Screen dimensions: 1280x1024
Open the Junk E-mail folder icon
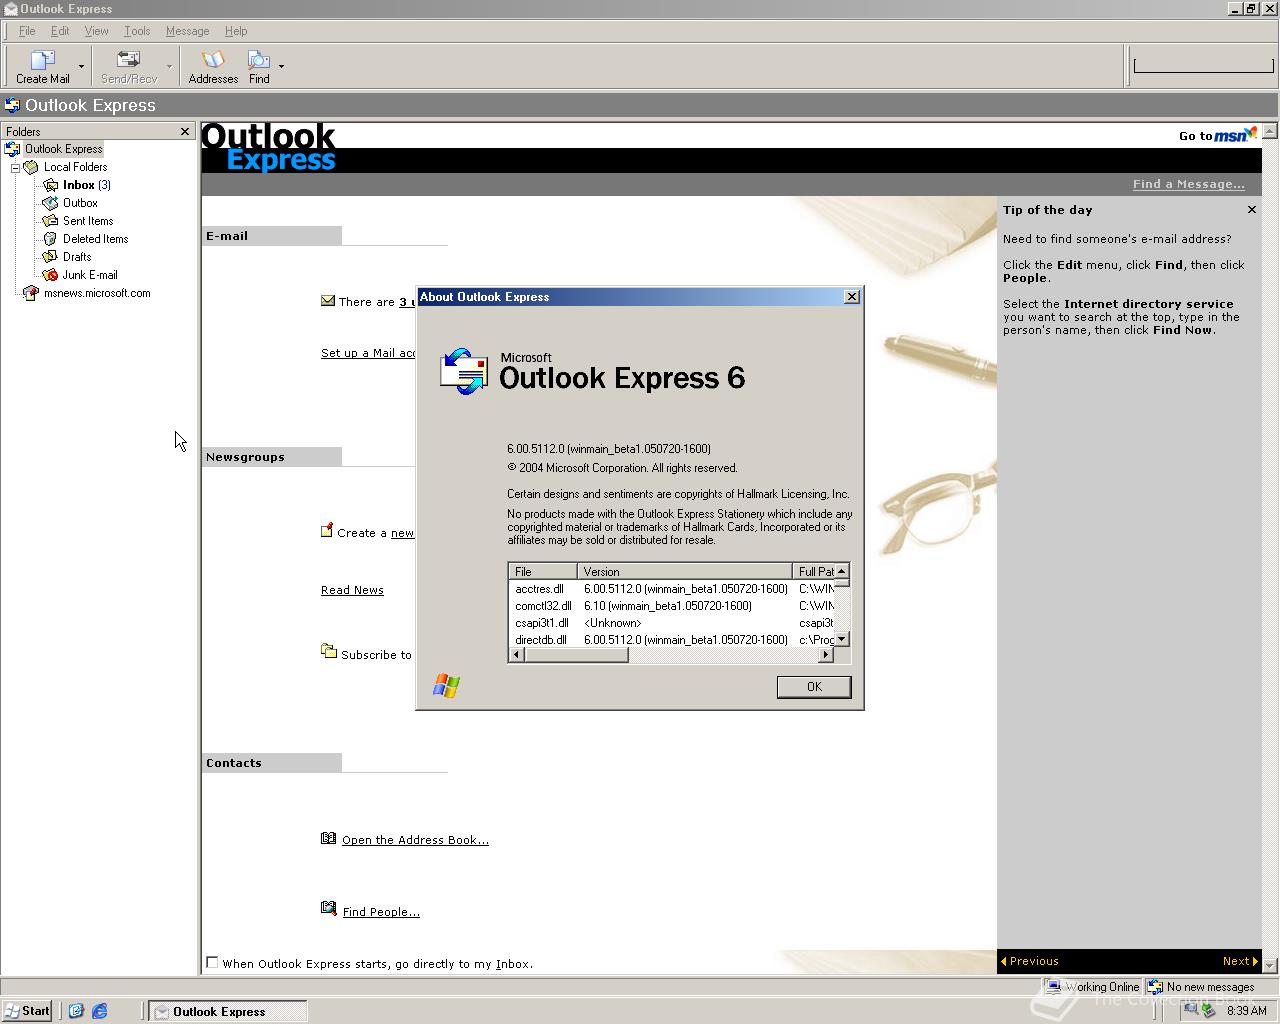point(50,275)
